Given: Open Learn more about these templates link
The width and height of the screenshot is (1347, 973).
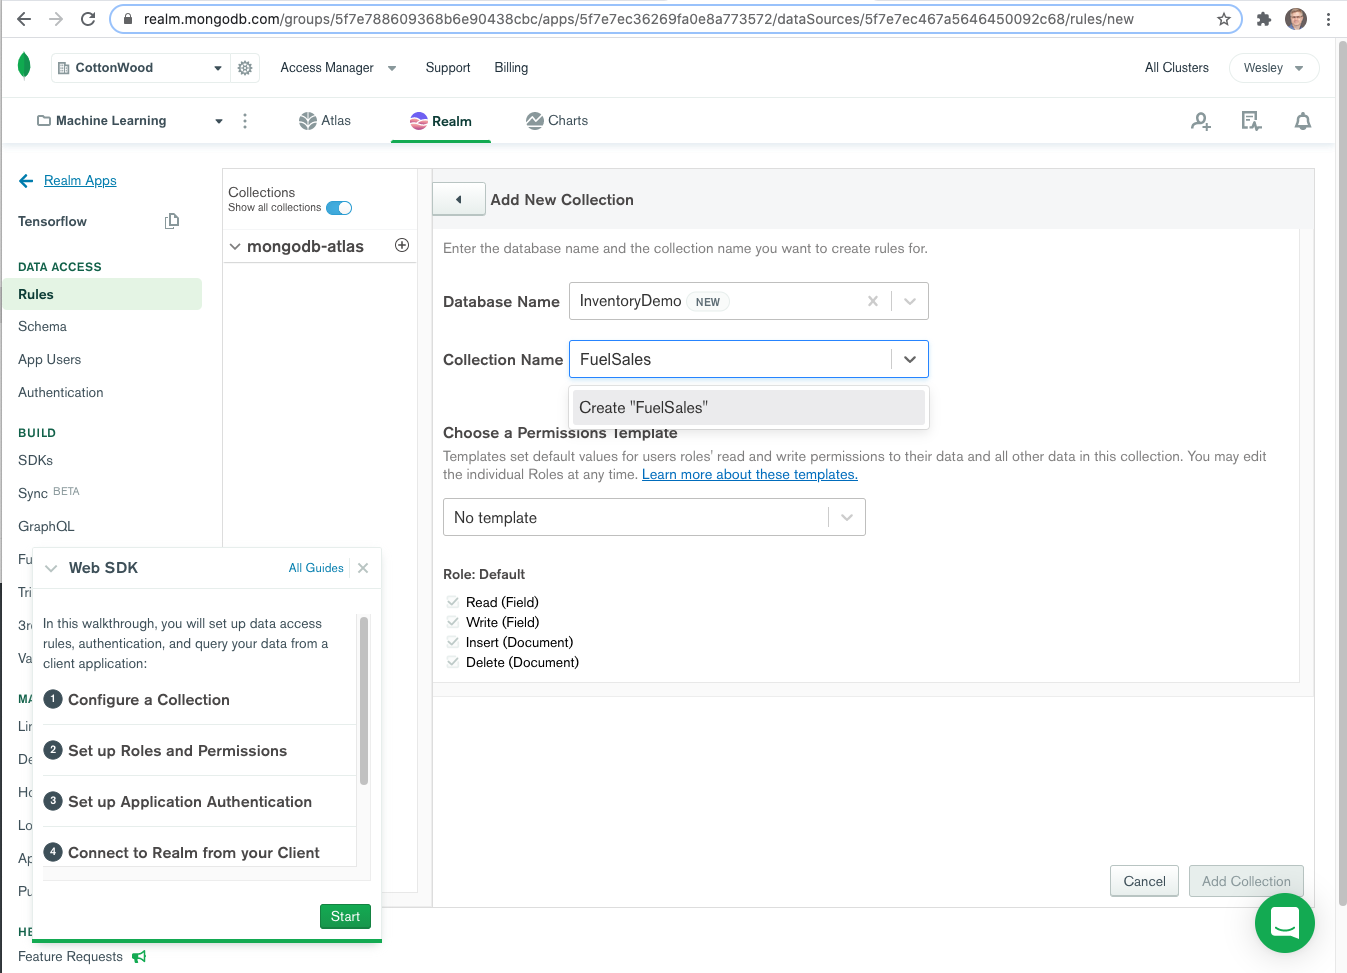Looking at the screenshot, I should [x=750, y=475].
